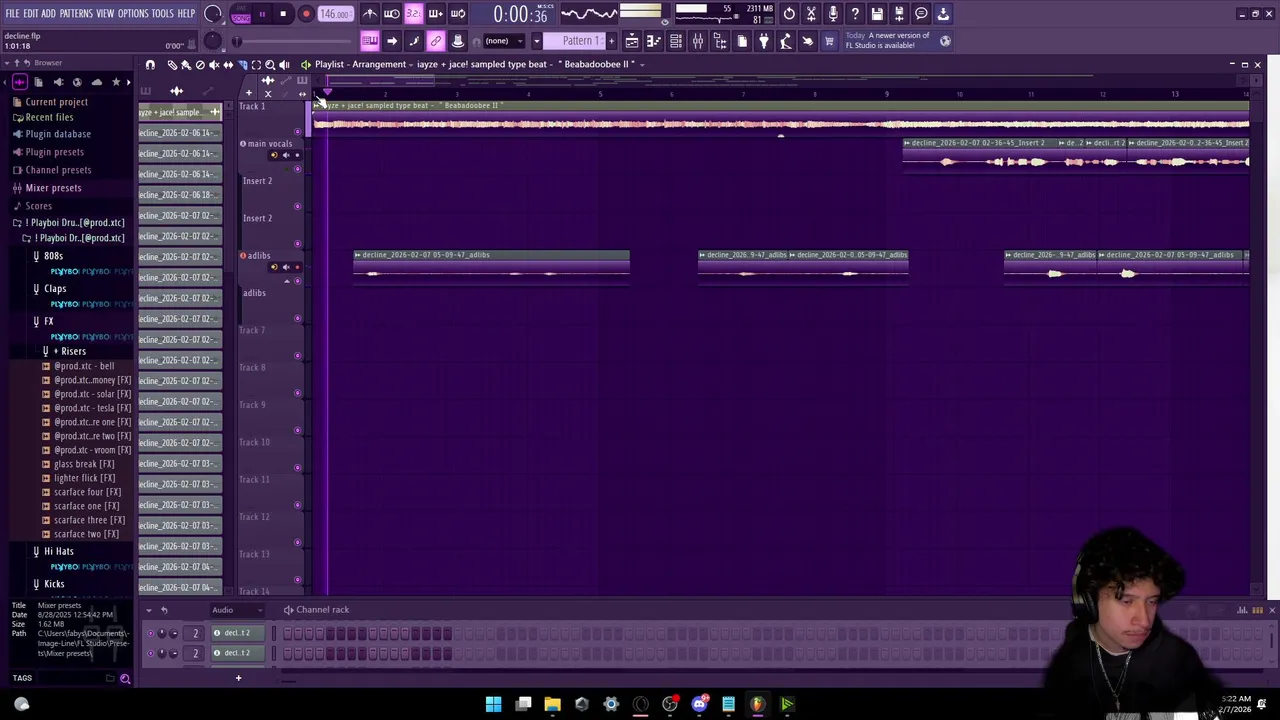The image size is (1280, 720).
Task: Click the Windows Start button
Action: point(494,704)
